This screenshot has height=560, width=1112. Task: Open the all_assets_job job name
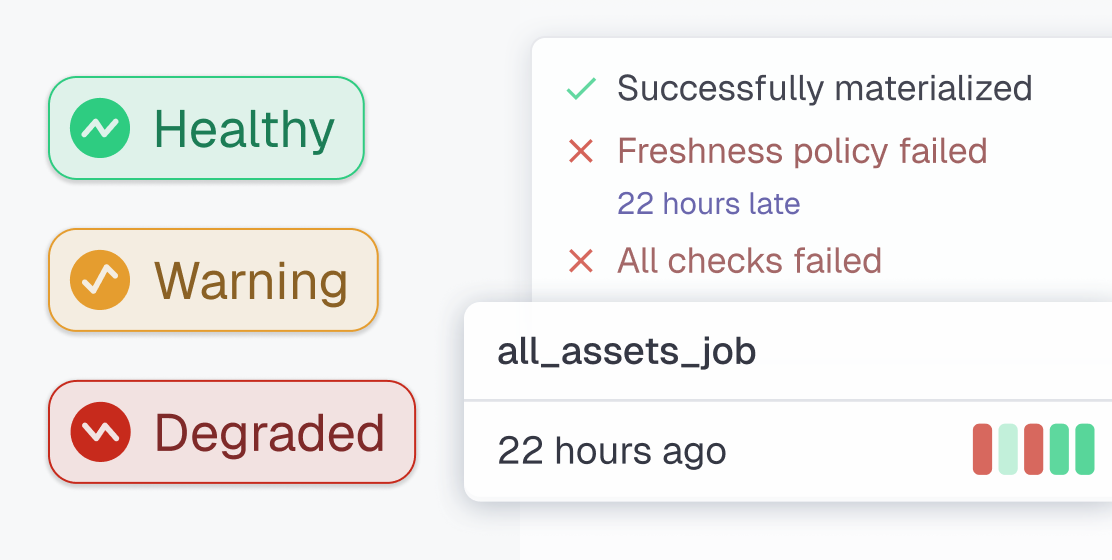click(x=627, y=351)
